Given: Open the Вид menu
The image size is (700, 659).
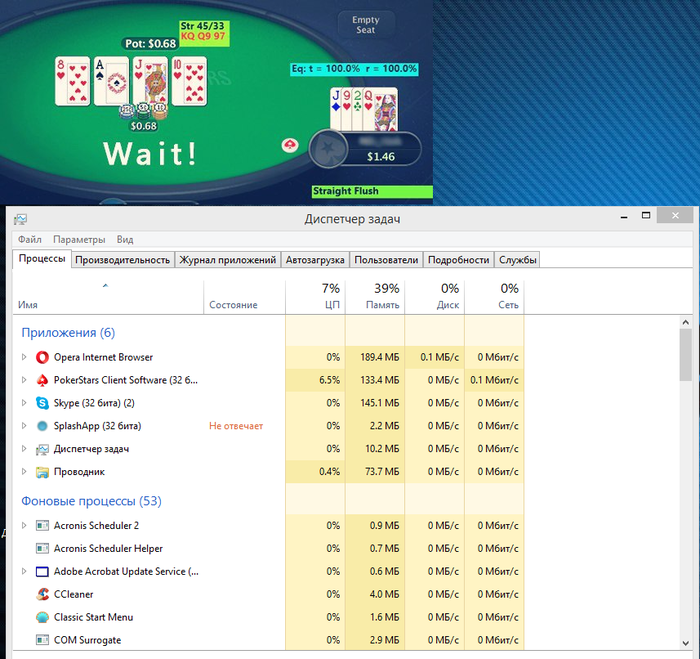Looking at the screenshot, I should [125, 239].
